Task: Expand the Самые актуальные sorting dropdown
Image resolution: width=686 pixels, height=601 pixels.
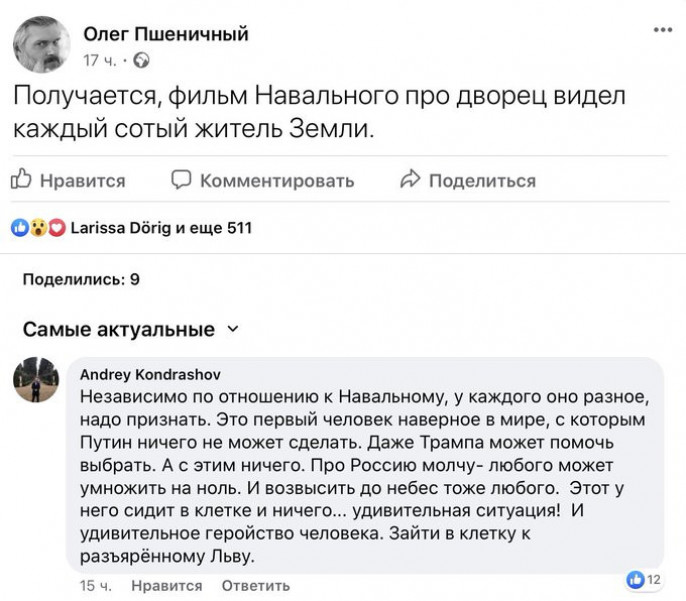Action: (234, 329)
